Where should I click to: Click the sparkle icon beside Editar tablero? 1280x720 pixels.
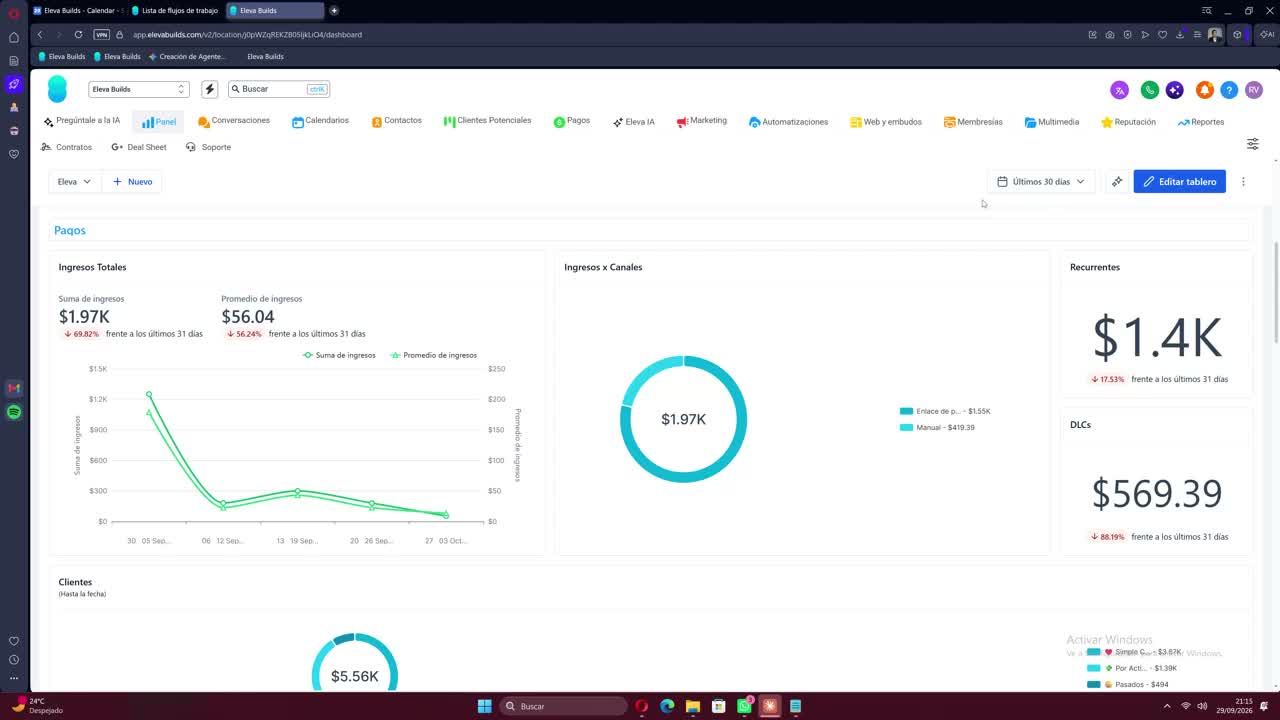pyautogui.click(x=1117, y=182)
